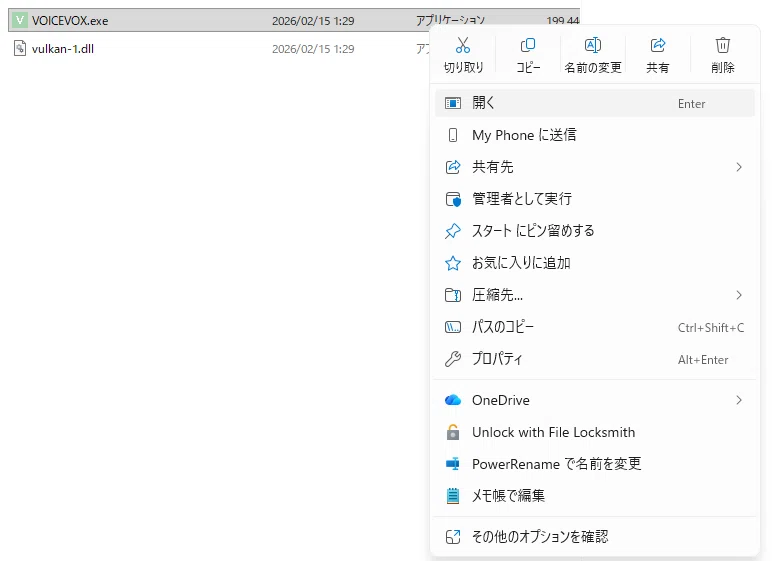Click the notepad icon beside メモ帳で編集
Viewport: 777px width, 561px height.
[x=453, y=496]
